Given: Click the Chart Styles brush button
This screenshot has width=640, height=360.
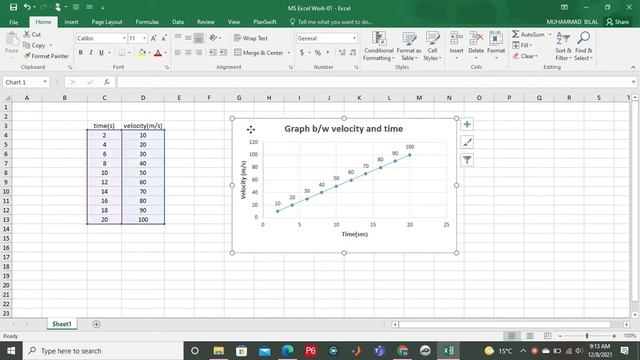Looking at the screenshot, I should click(467, 142).
